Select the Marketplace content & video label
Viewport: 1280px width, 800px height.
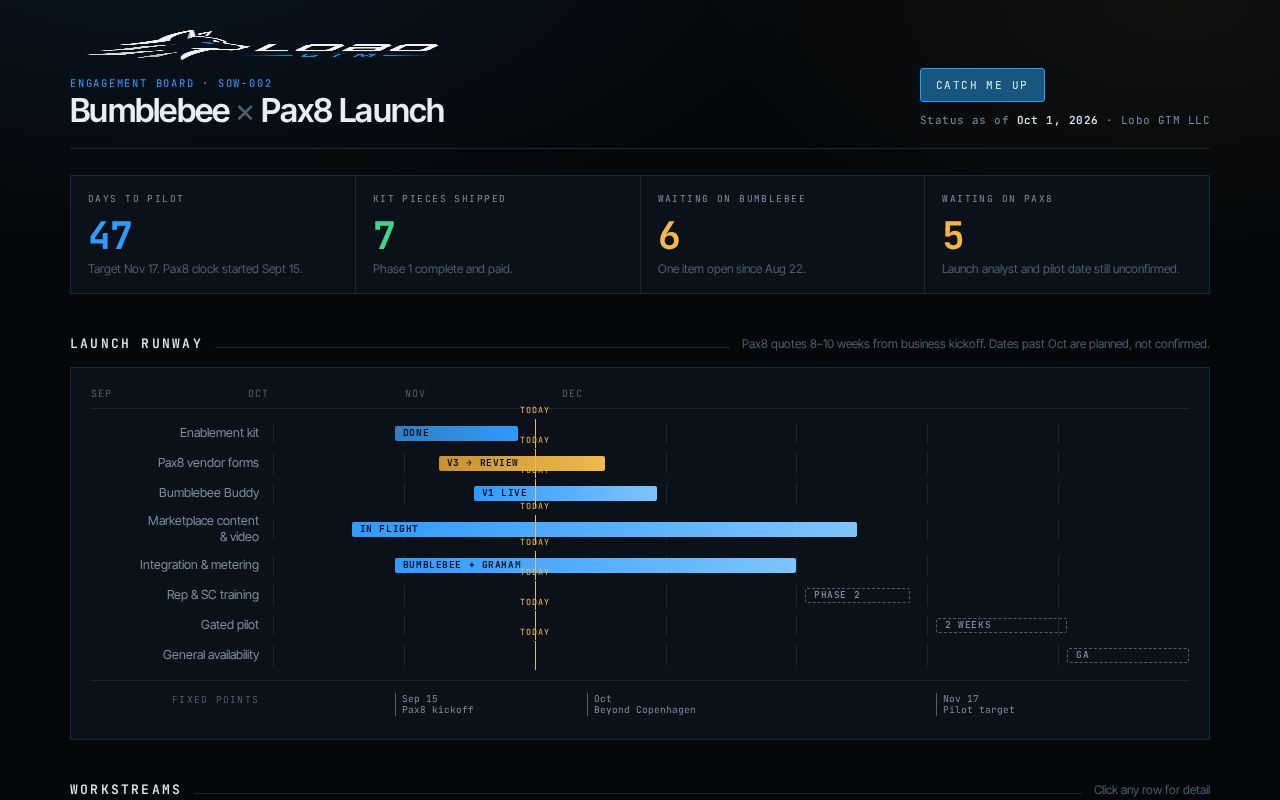click(x=203, y=529)
